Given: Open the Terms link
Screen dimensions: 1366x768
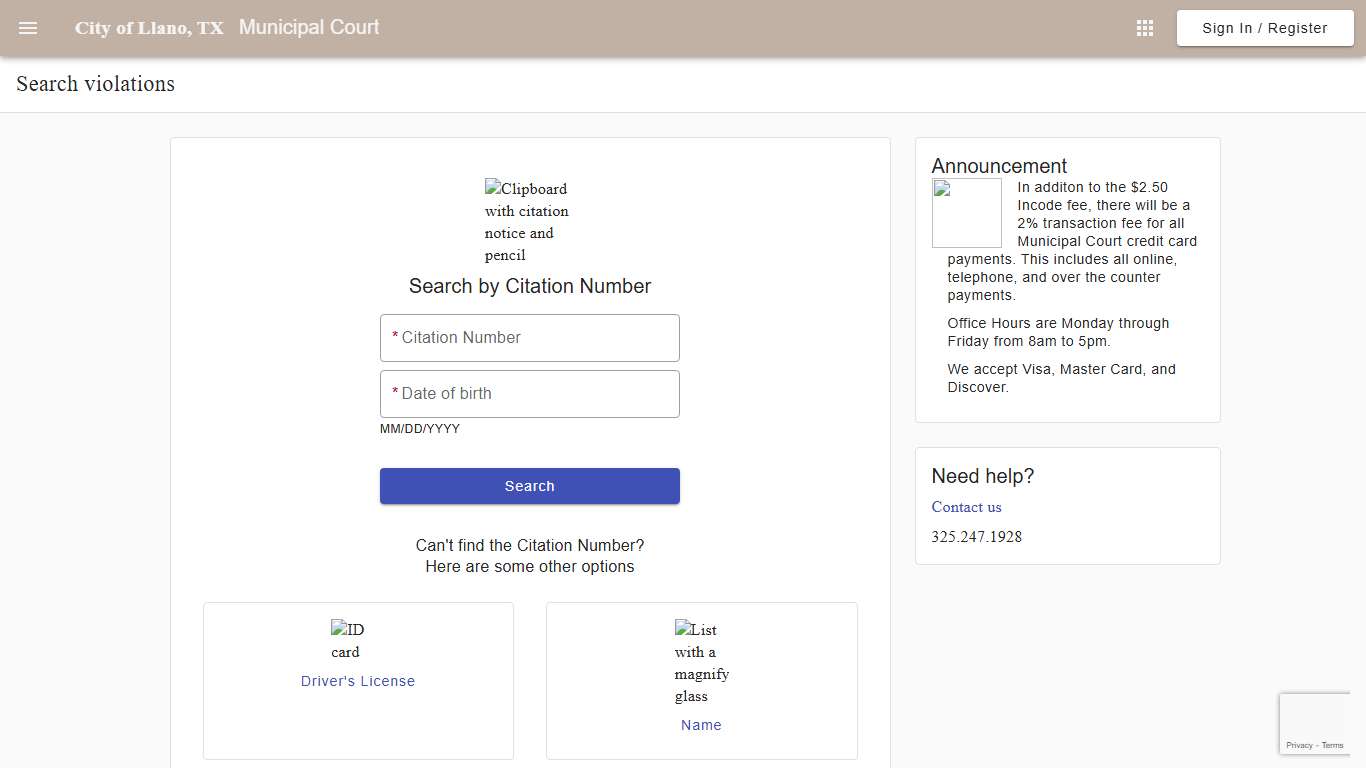Looking at the screenshot, I should point(1332,745).
